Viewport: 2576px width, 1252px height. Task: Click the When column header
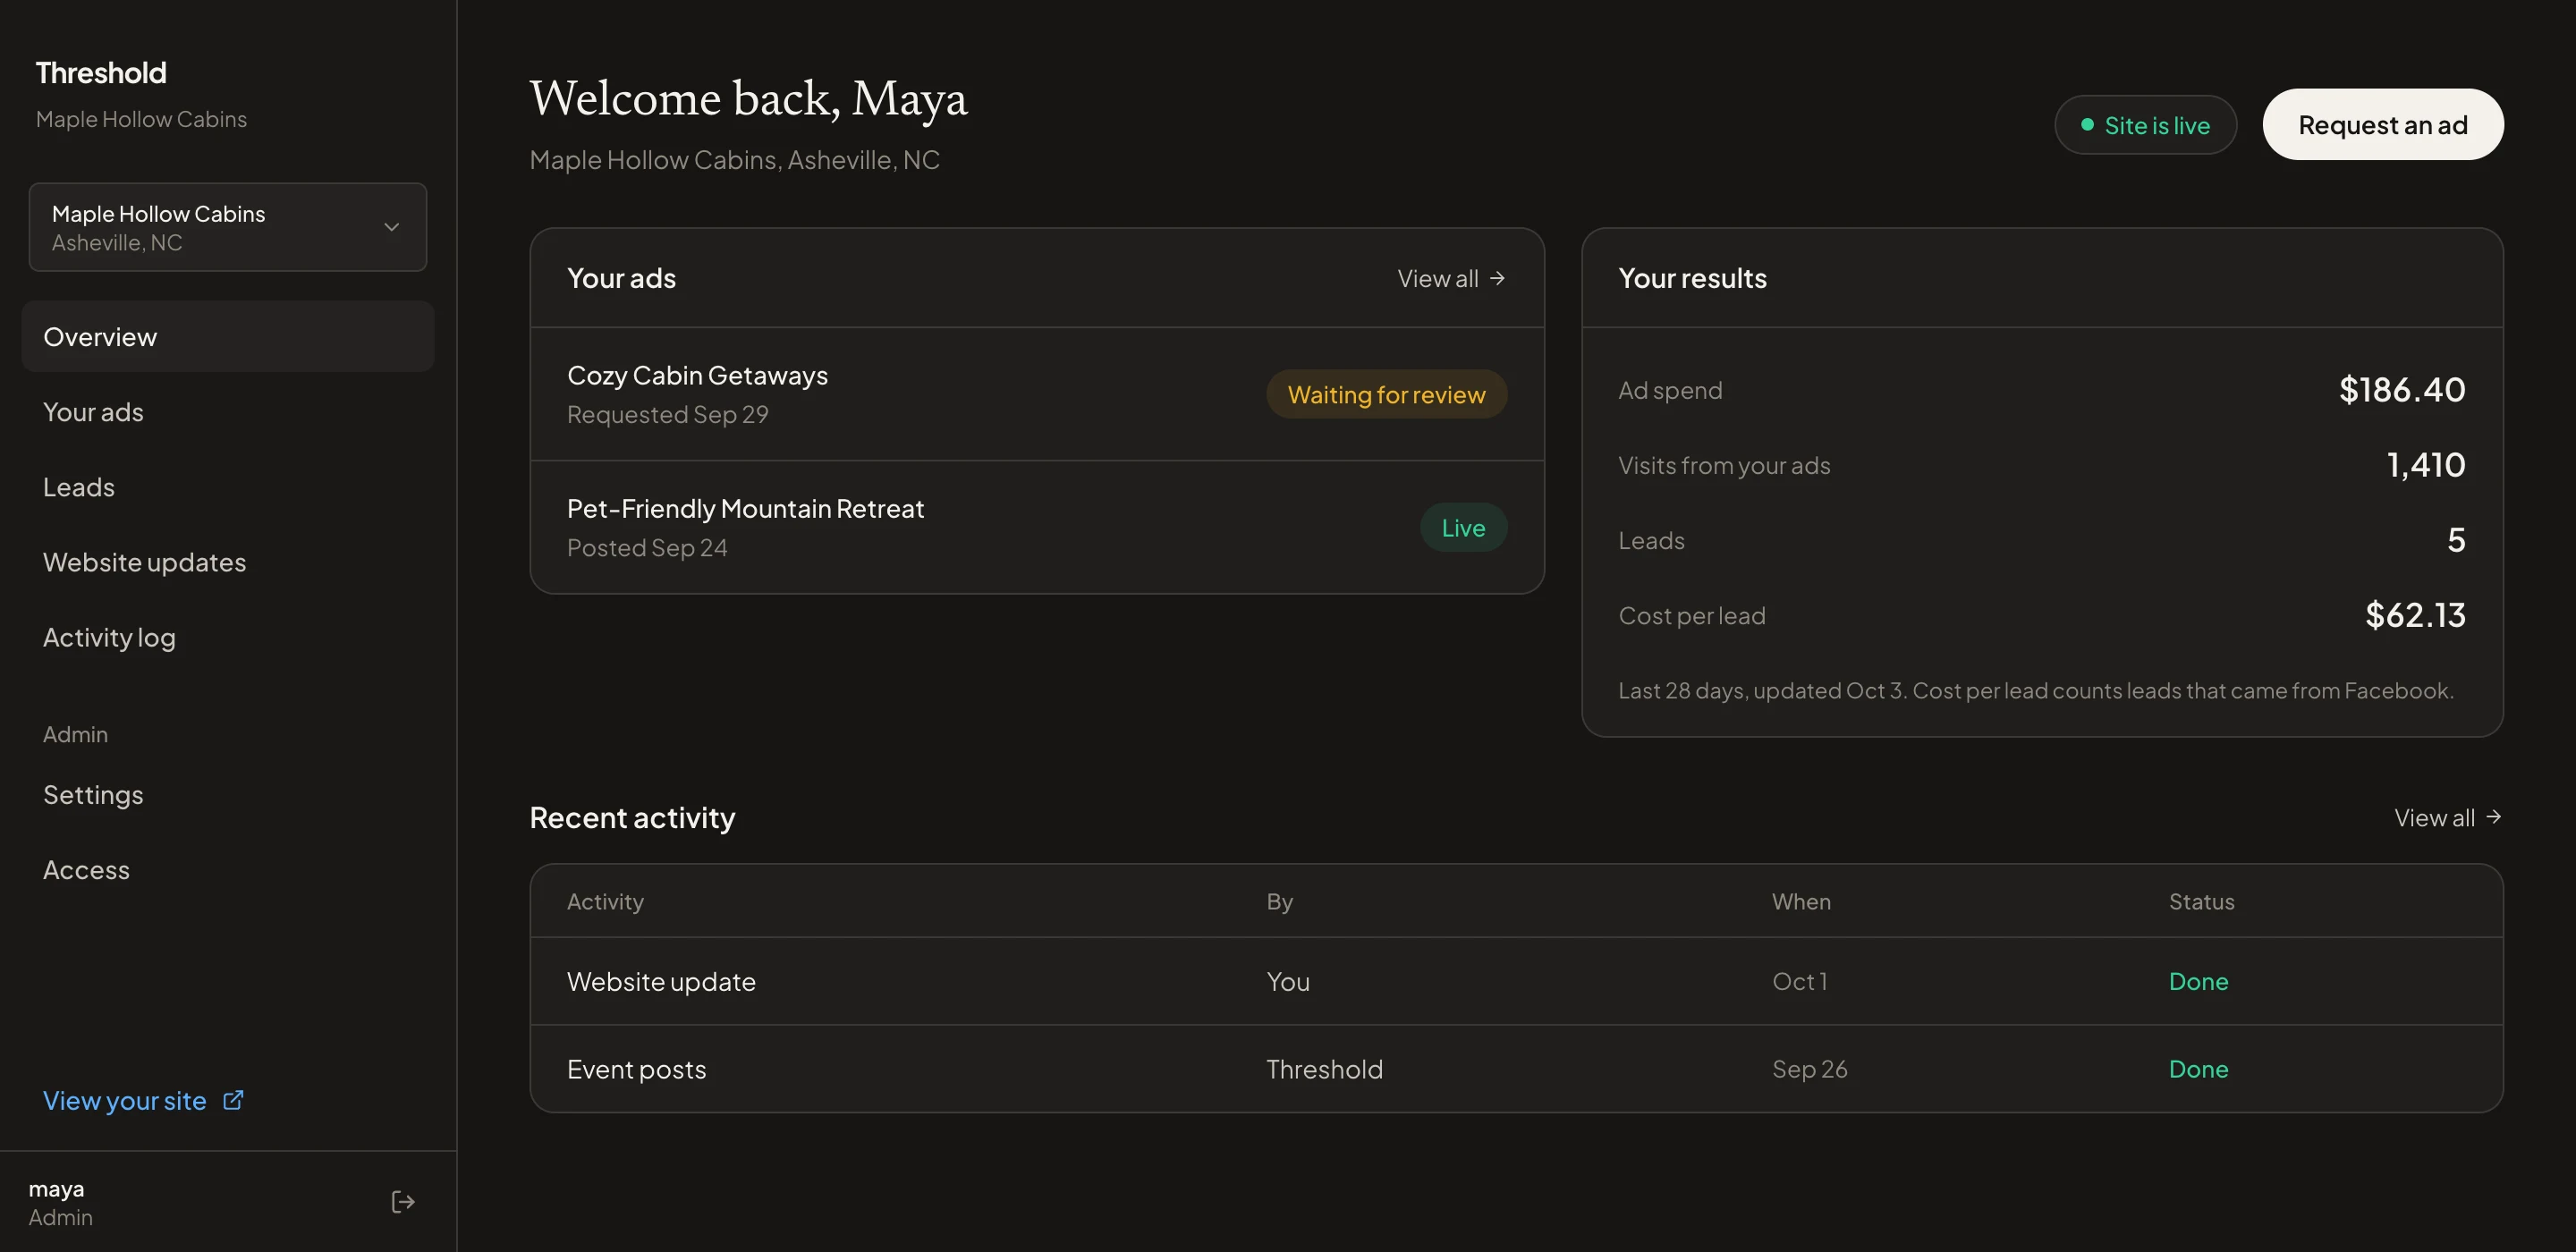click(x=1801, y=901)
